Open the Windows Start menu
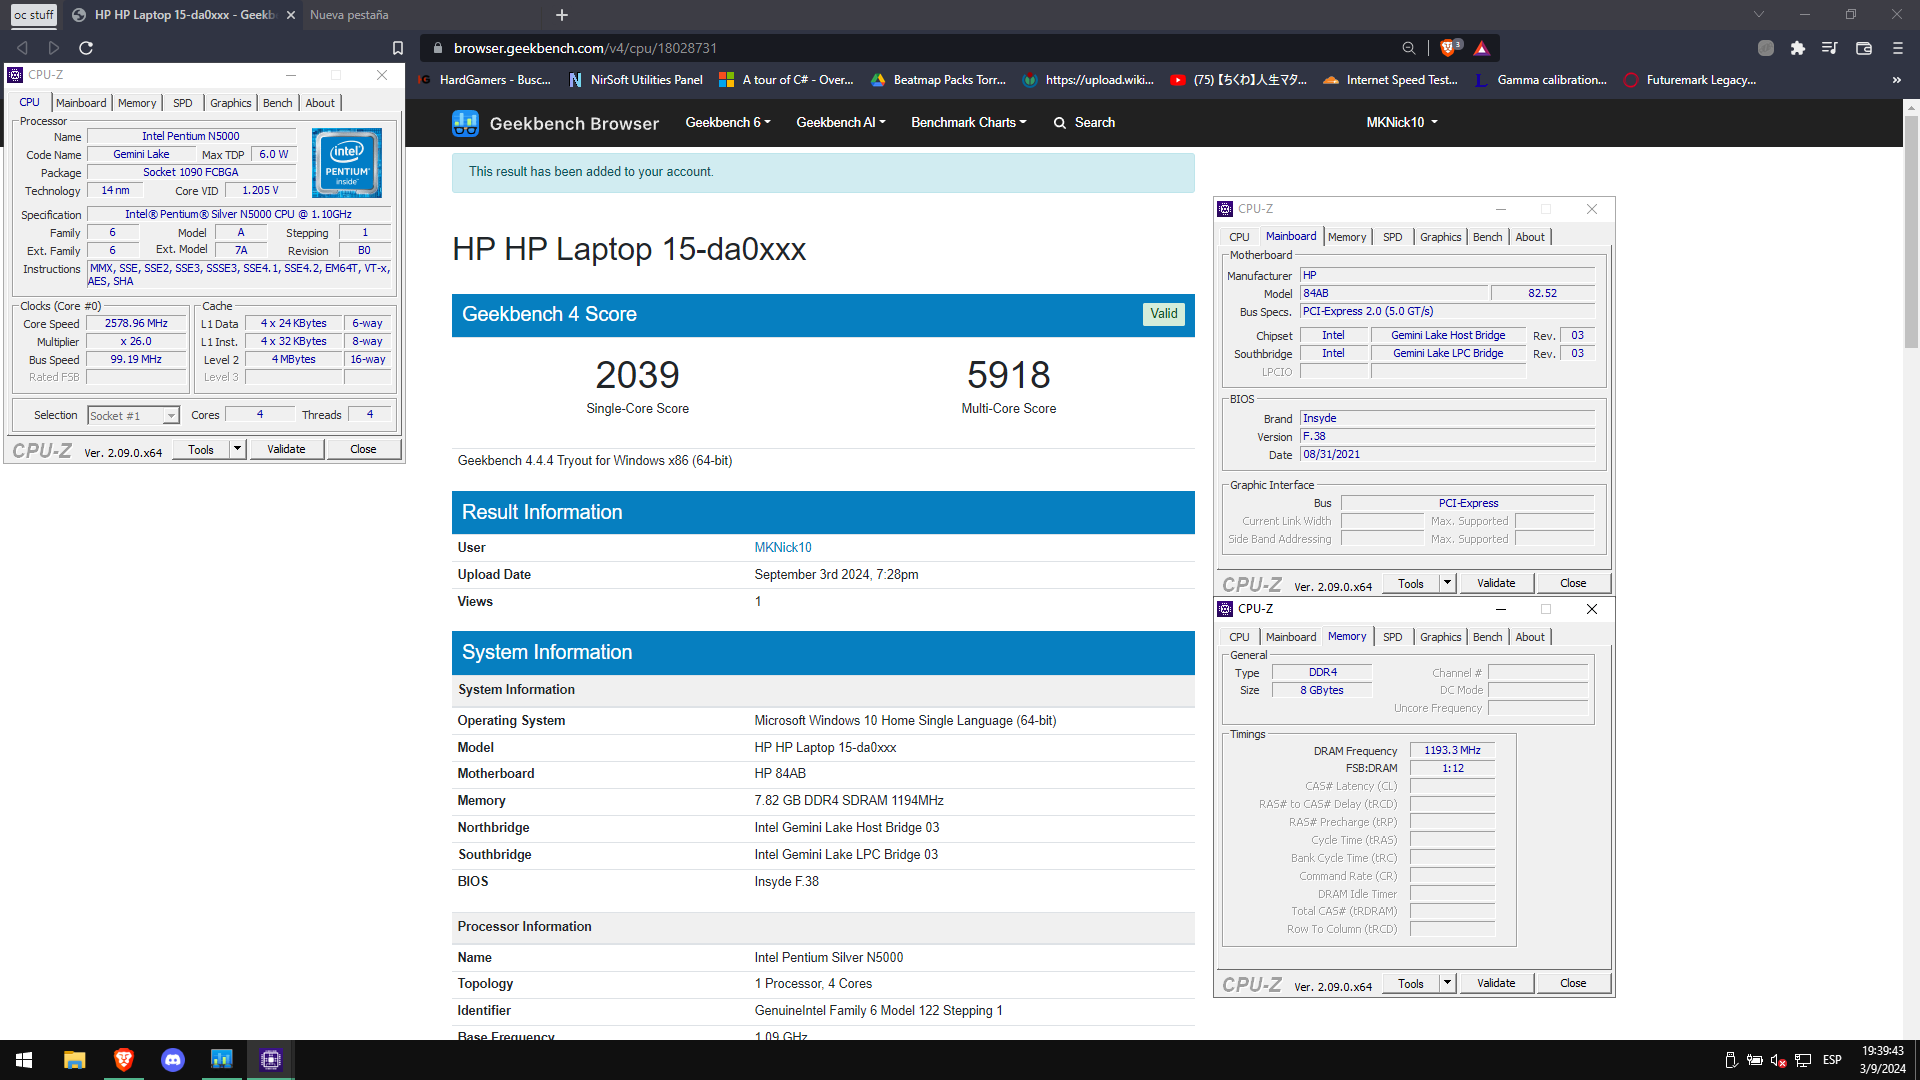This screenshot has width=1920, height=1080. click(x=24, y=1060)
